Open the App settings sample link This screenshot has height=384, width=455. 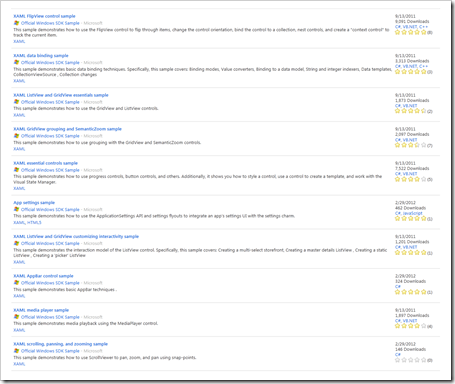(34, 202)
